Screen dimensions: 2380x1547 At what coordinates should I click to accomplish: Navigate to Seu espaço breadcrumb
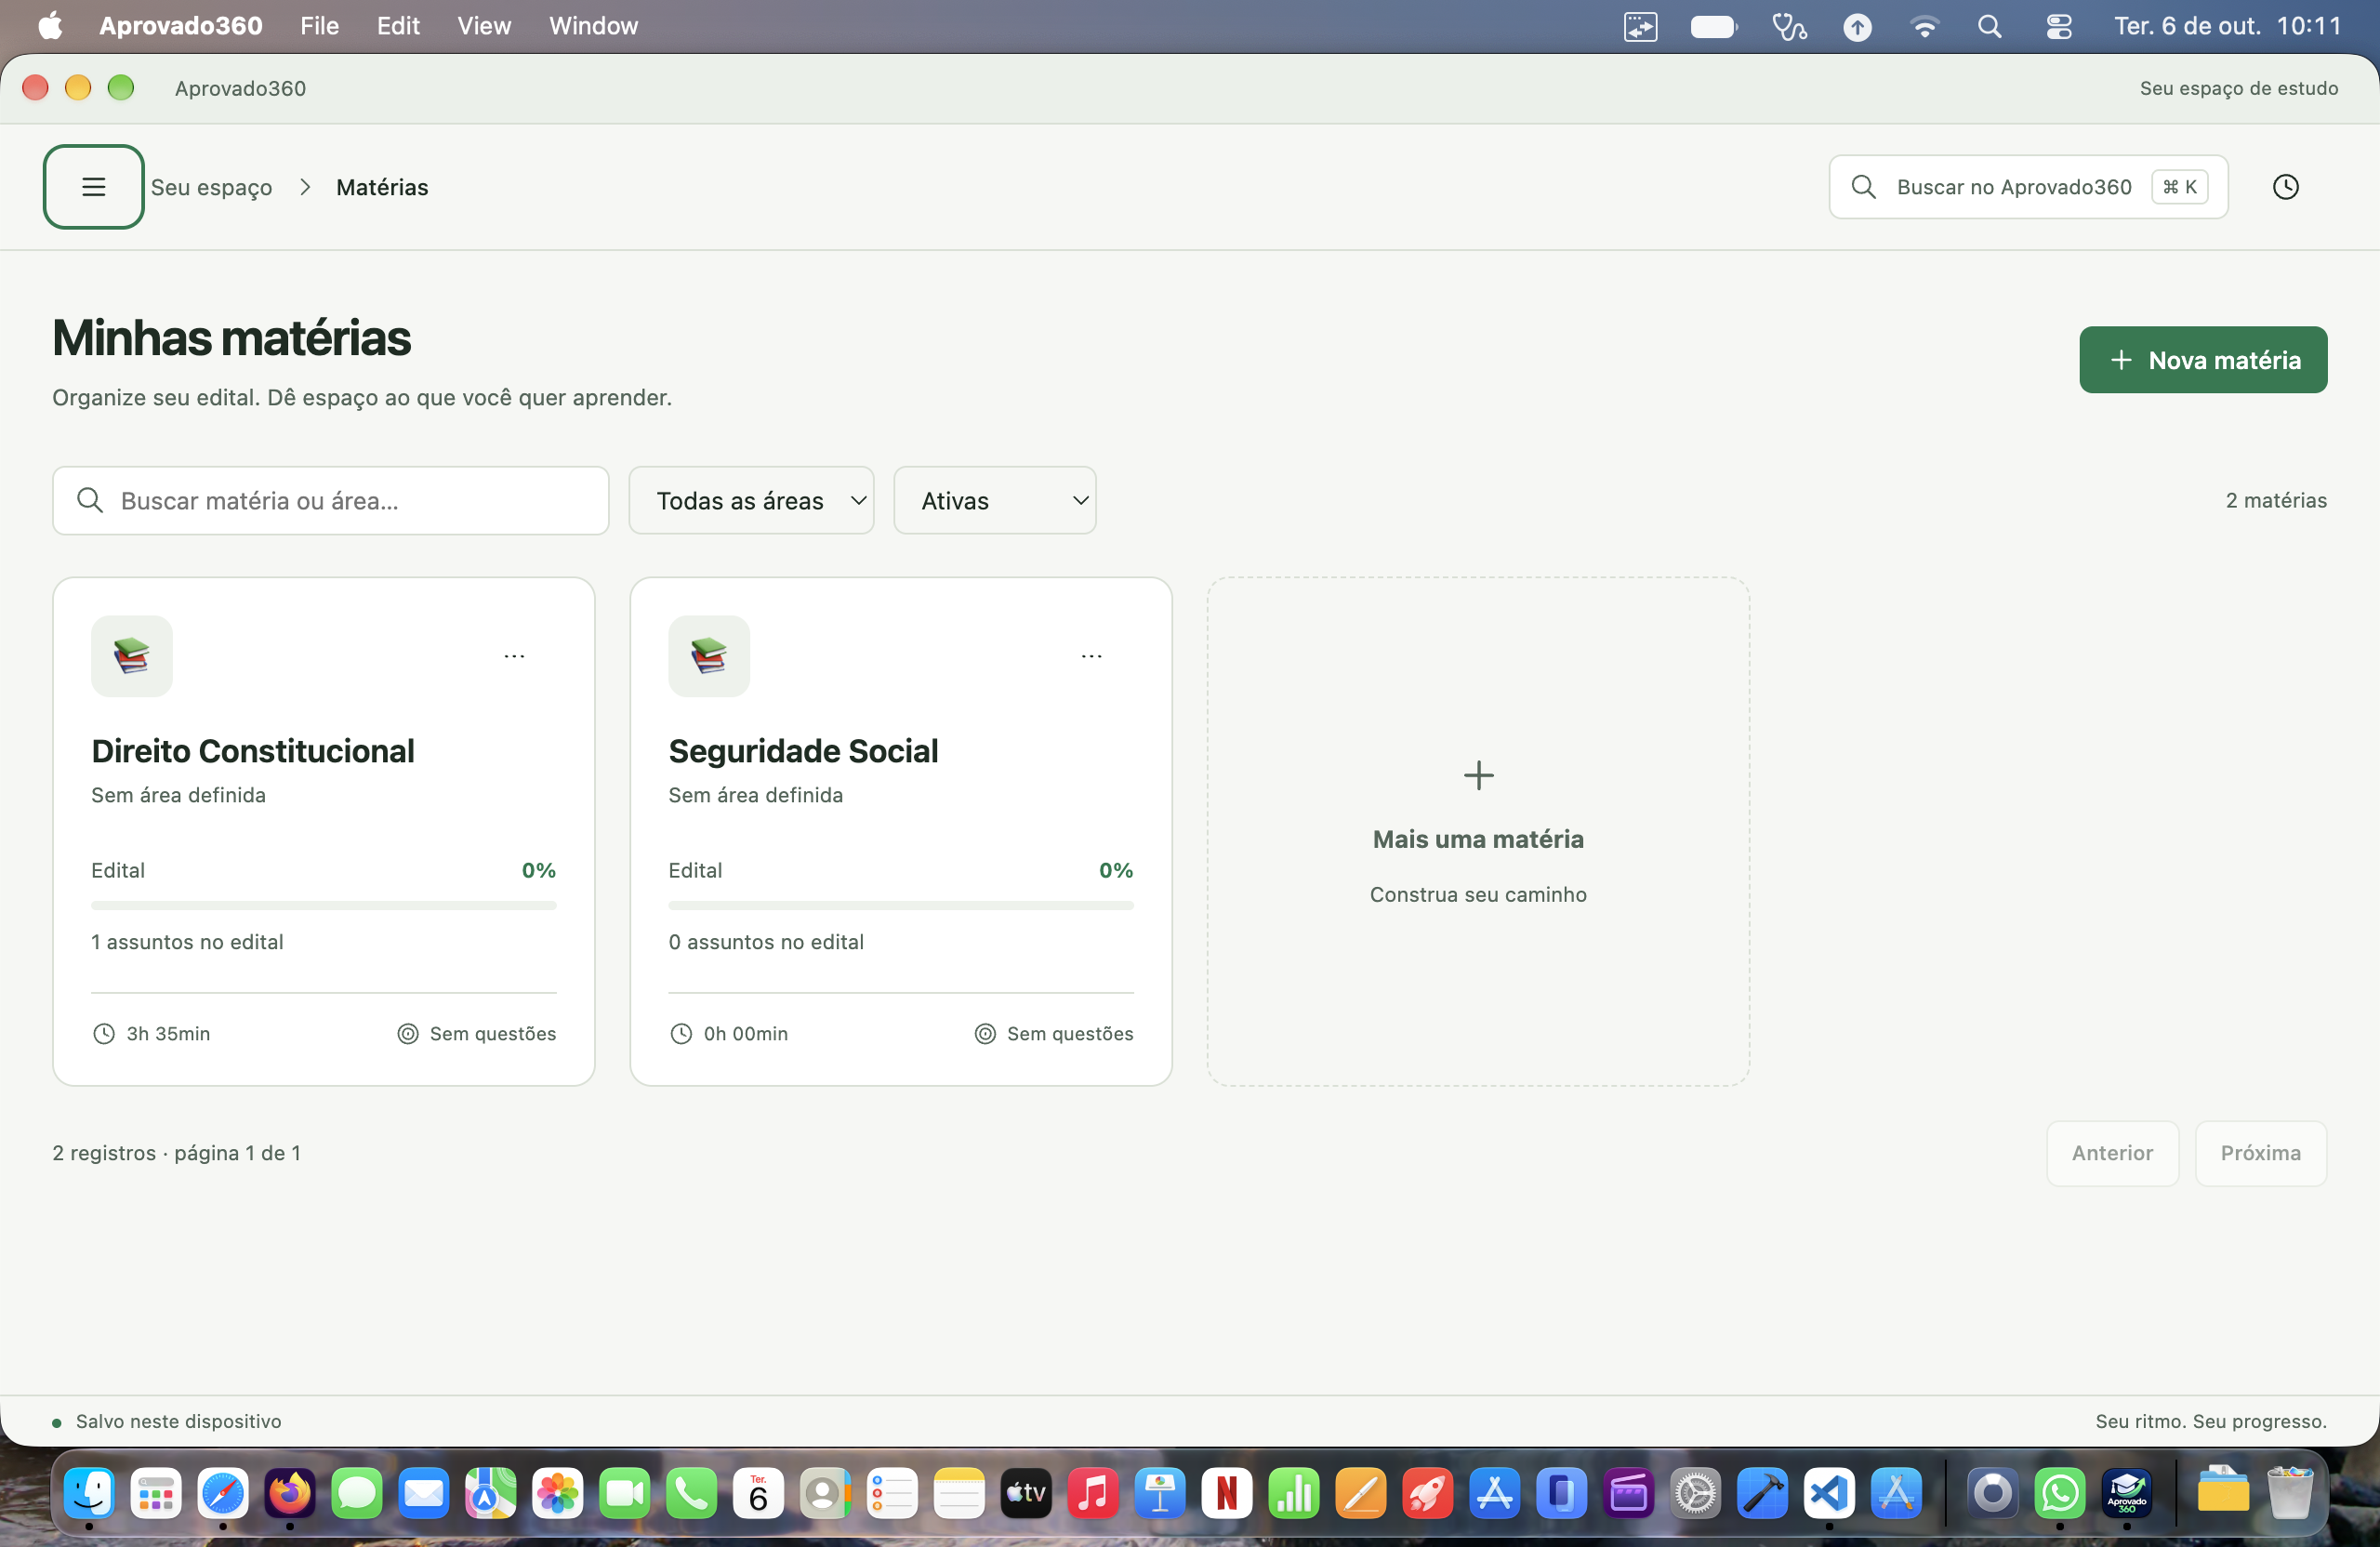(211, 187)
